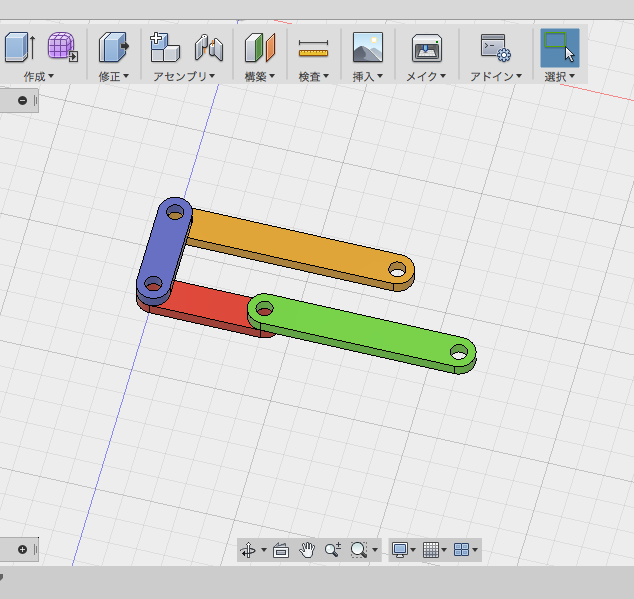Click the Orbit icon in navigation bar

(248, 550)
